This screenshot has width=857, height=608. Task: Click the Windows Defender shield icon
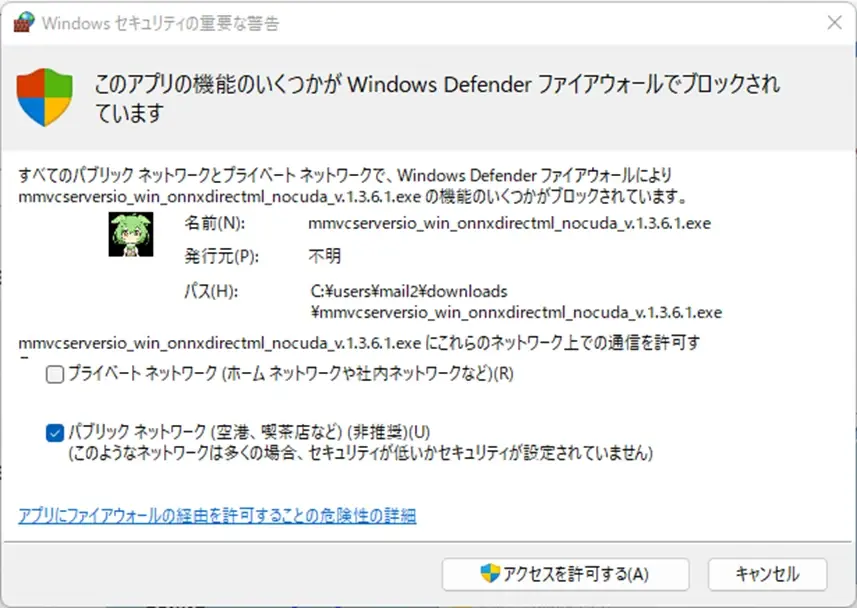[x=44, y=97]
